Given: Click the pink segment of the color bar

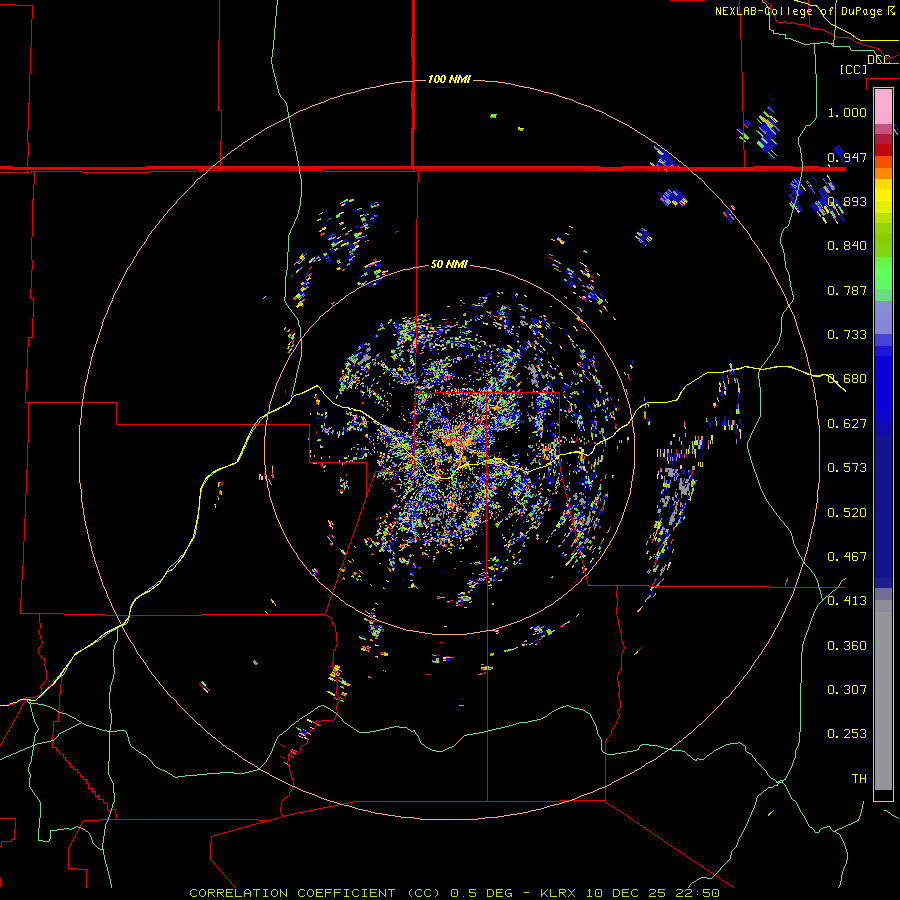Looking at the screenshot, I should tap(883, 107).
